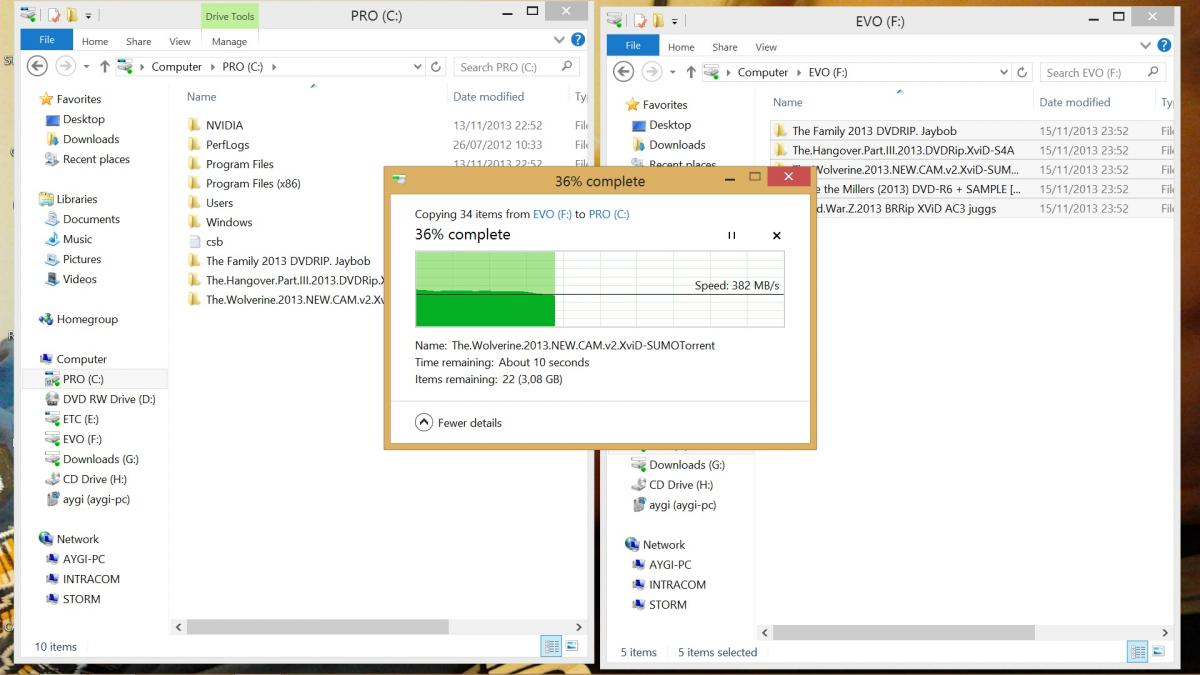
Task: Open recent locations dropdown in EVO (F:) window
Action: (673, 73)
